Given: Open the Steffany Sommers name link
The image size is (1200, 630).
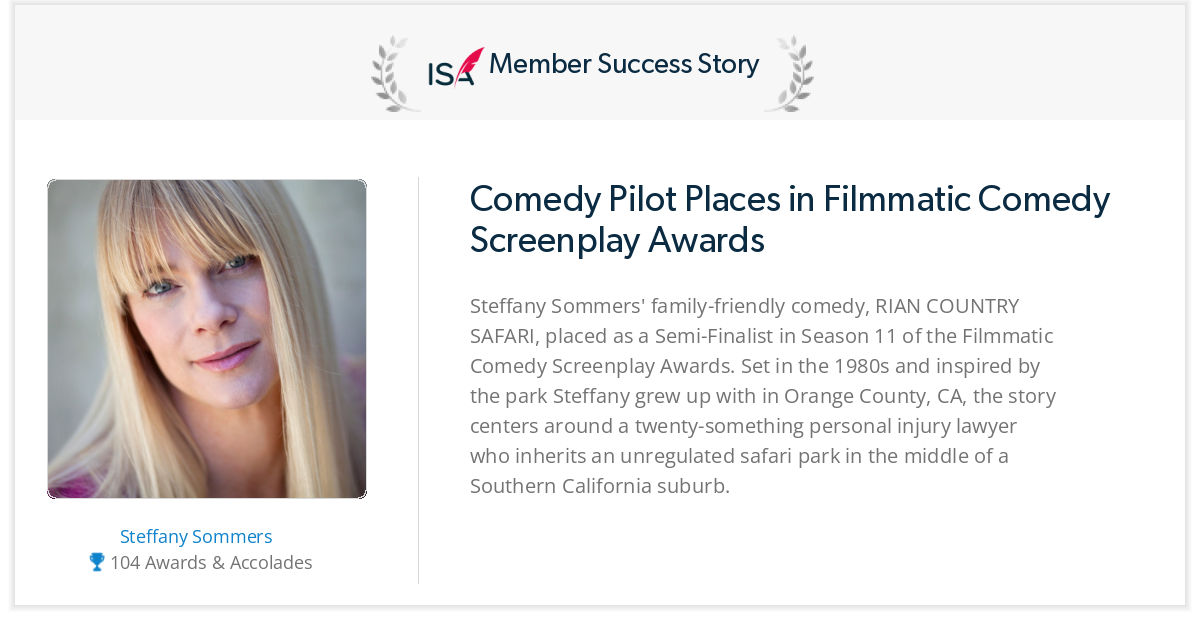Looking at the screenshot, I should (196, 537).
